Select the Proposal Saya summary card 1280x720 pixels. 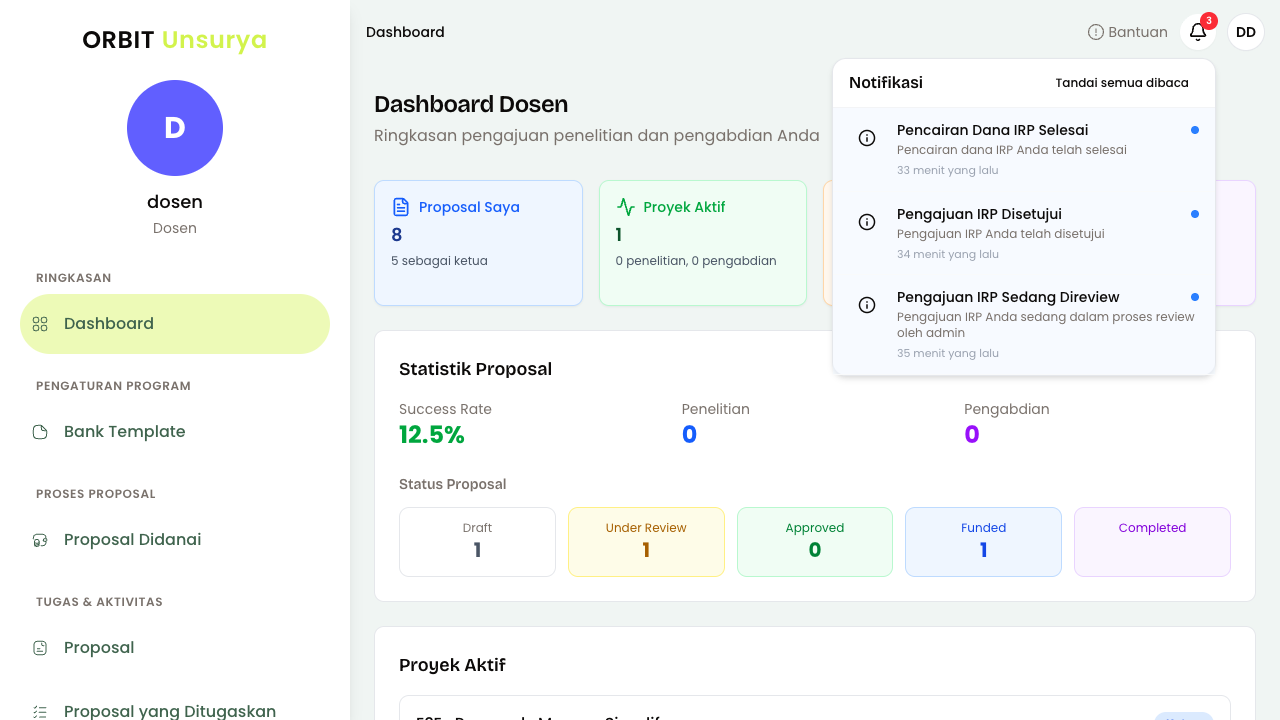[478, 243]
